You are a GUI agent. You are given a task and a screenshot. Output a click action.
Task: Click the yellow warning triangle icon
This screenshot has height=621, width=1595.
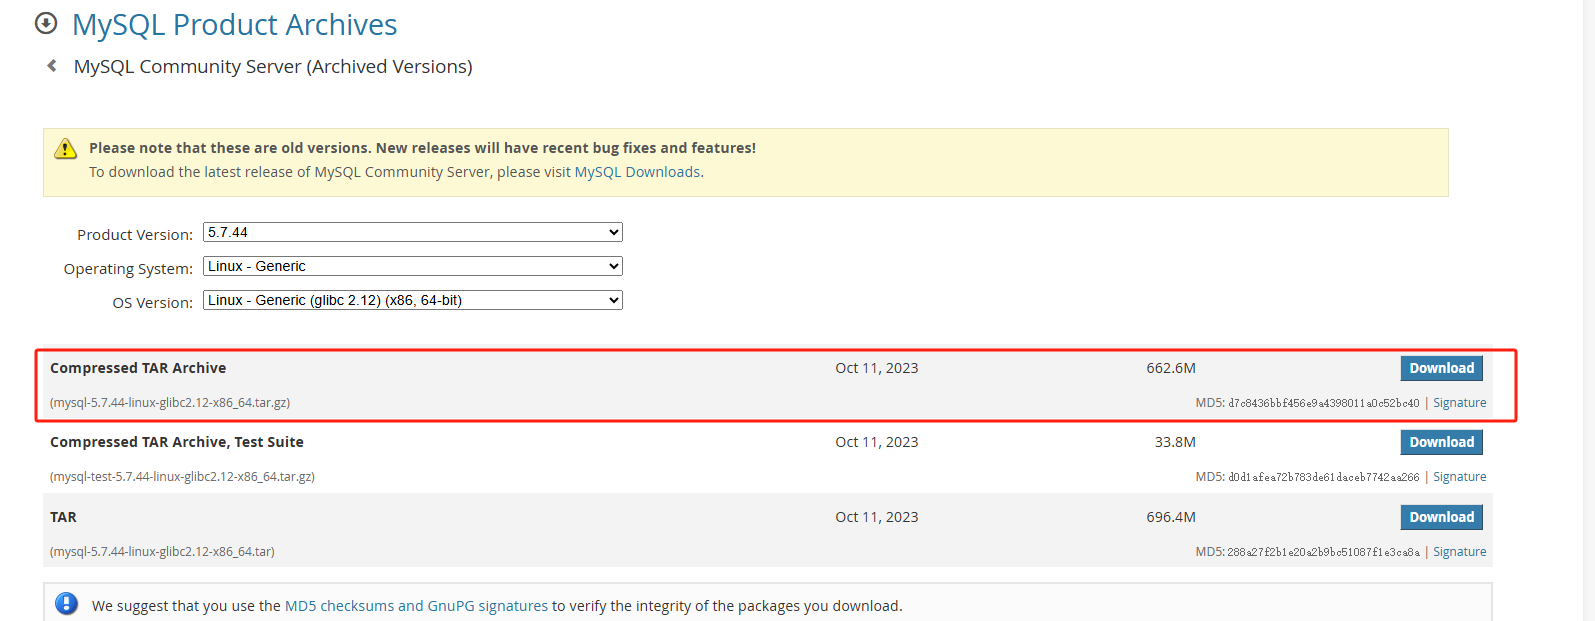point(65,149)
